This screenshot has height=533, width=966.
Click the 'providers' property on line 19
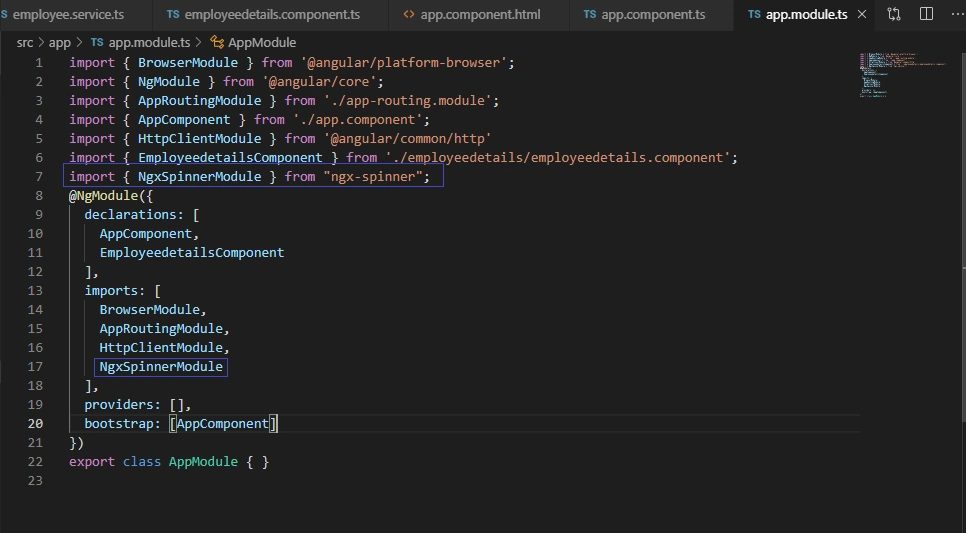coord(118,404)
